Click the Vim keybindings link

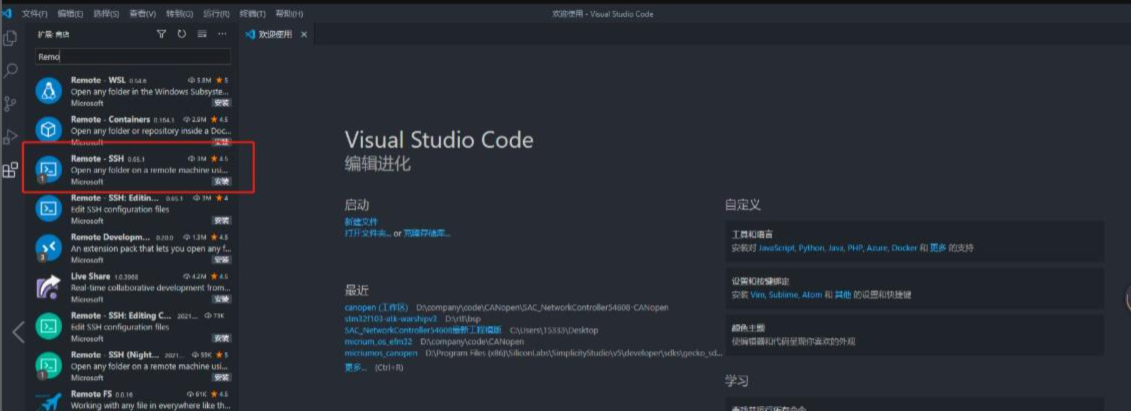pyautogui.click(x=757, y=295)
